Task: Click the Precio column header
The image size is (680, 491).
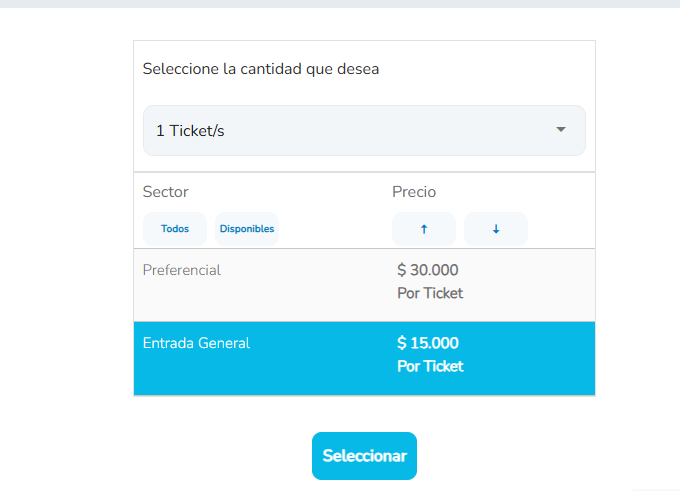Action: point(414,192)
